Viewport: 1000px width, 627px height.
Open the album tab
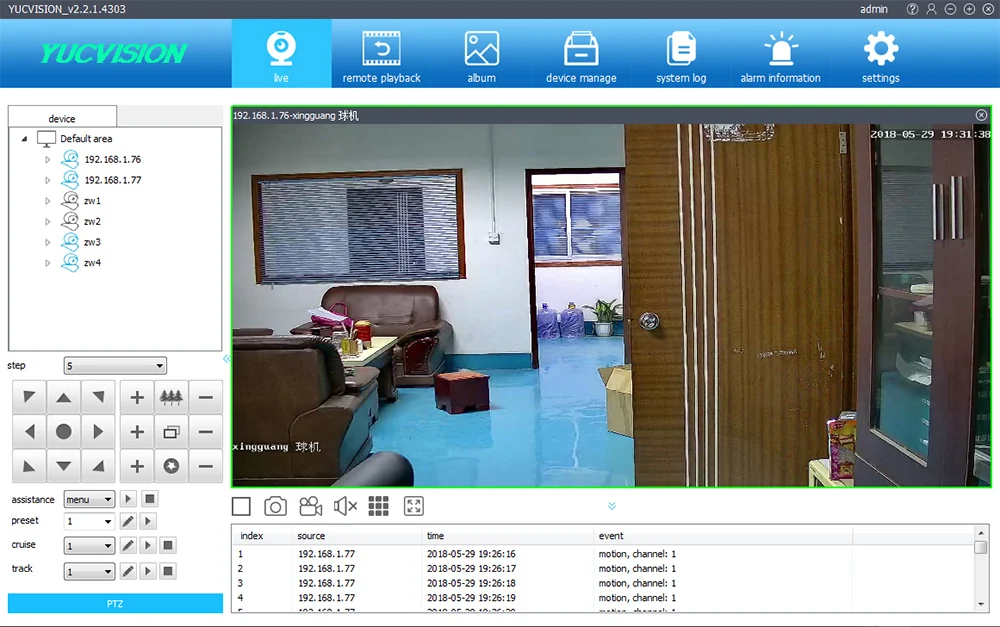tap(482, 54)
